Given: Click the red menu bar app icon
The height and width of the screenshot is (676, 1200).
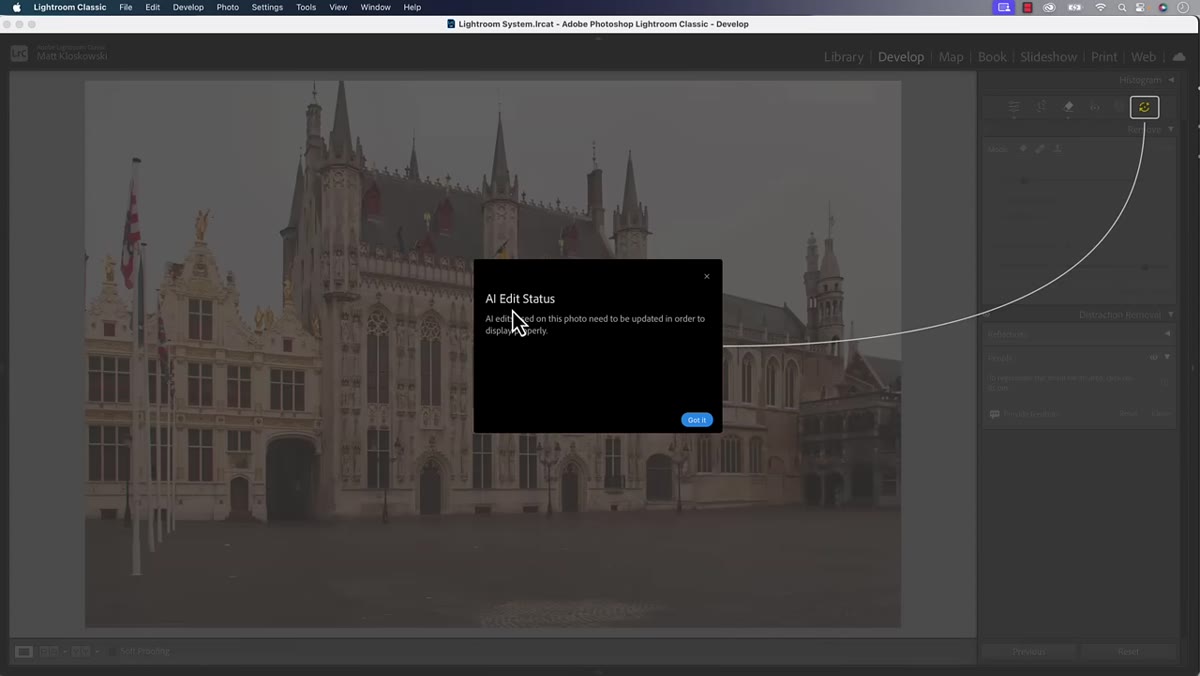Looking at the screenshot, I should [x=1027, y=7].
